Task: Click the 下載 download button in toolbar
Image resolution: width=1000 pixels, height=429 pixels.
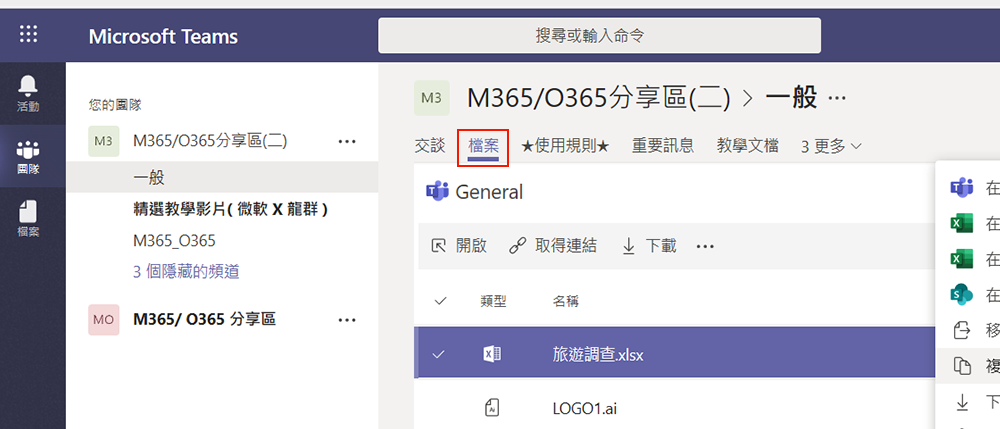Action: point(649,245)
